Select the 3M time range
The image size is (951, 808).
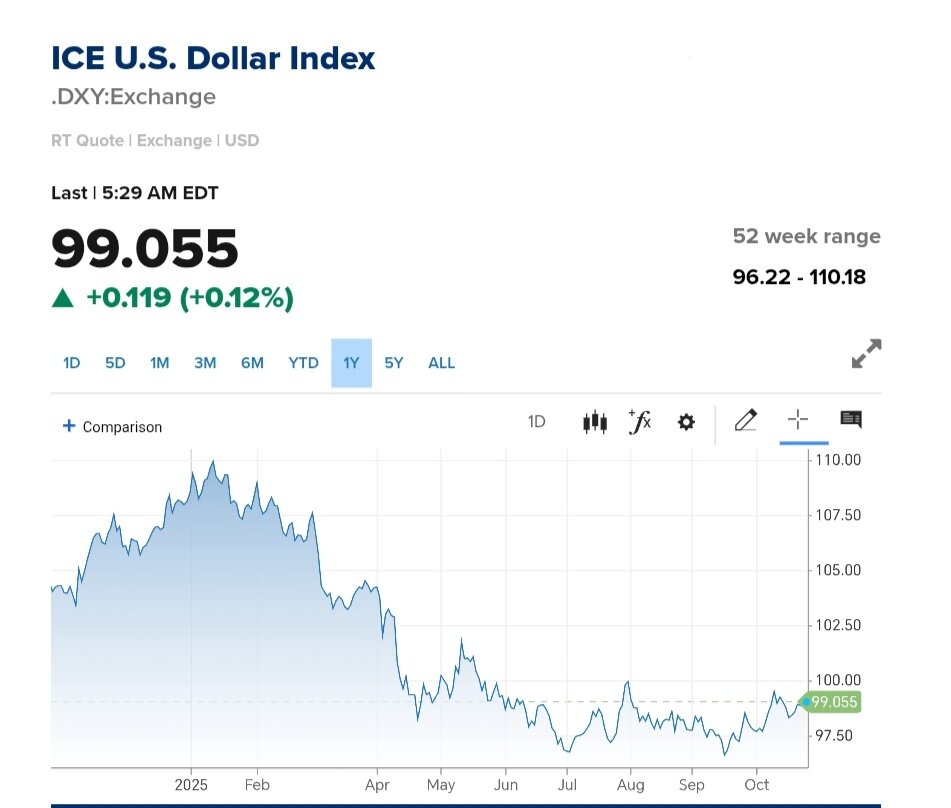205,363
